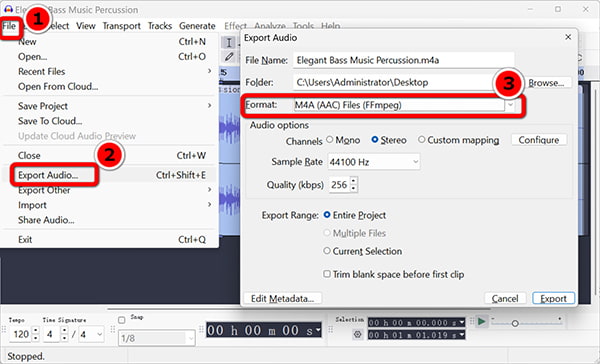Choose Open From Cloud...
Image resolution: width=600 pixels, height=364 pixels.
(x=109, y=87)
